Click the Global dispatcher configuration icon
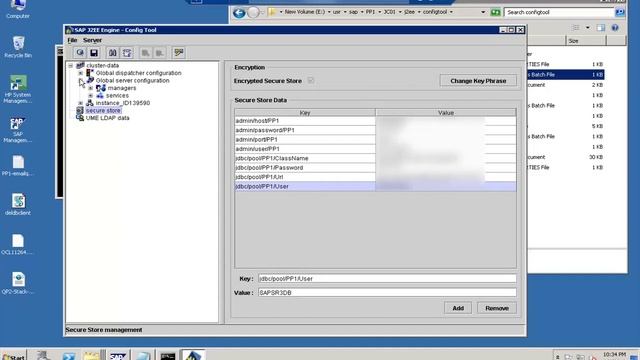Viewport: 640px width, 360px height. click(90, 73)
